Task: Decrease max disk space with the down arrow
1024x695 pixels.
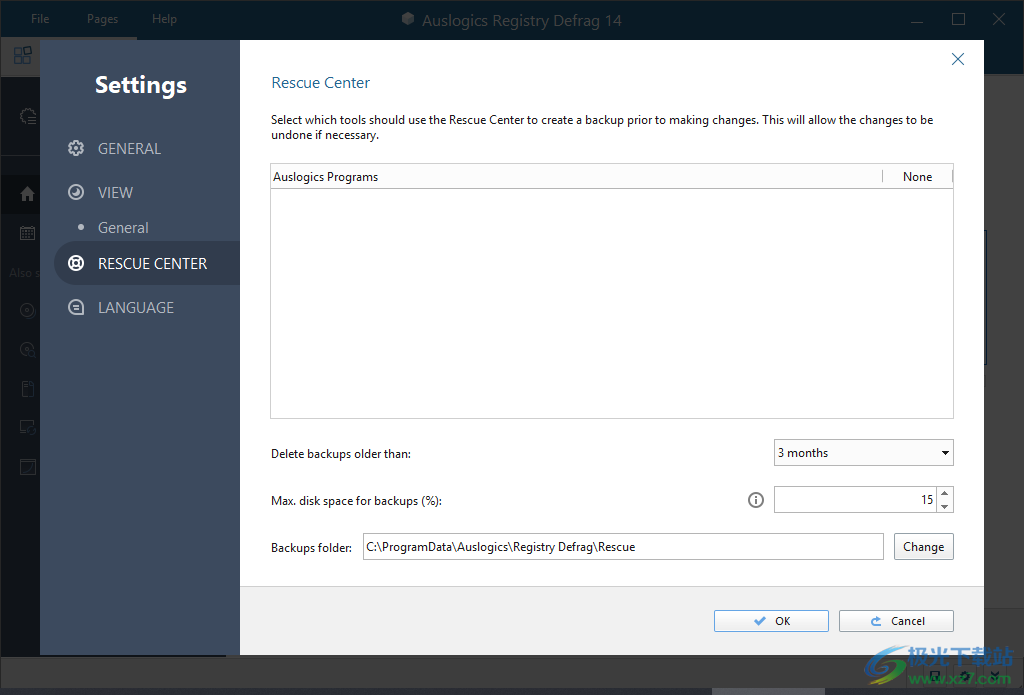Action: [x=944, y=506]
